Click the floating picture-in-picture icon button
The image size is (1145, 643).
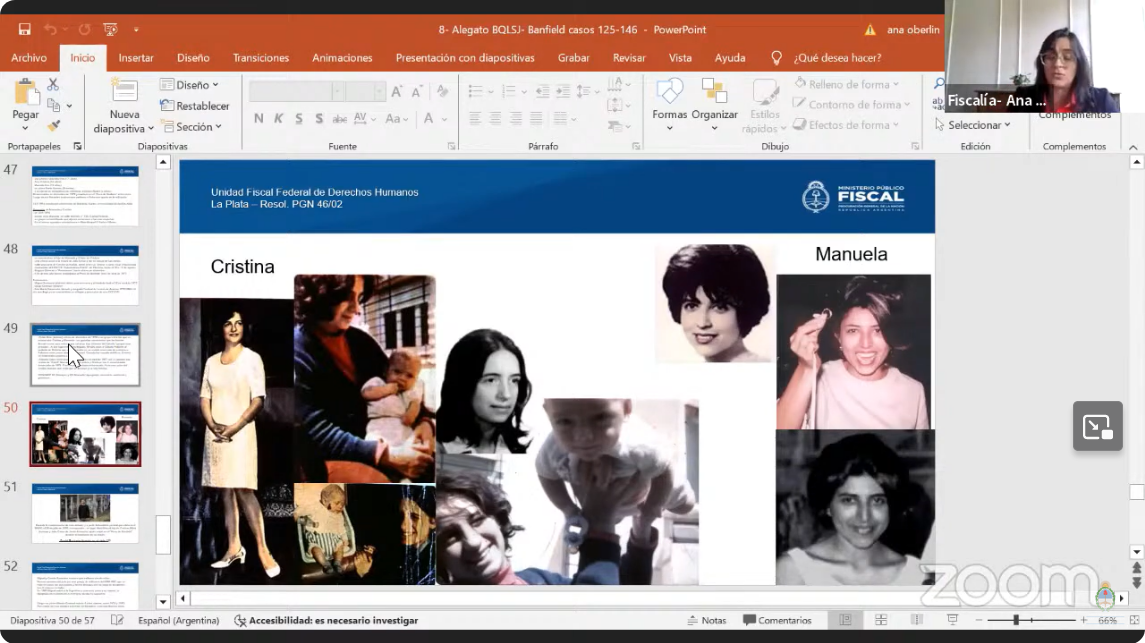coord(1097,427)
